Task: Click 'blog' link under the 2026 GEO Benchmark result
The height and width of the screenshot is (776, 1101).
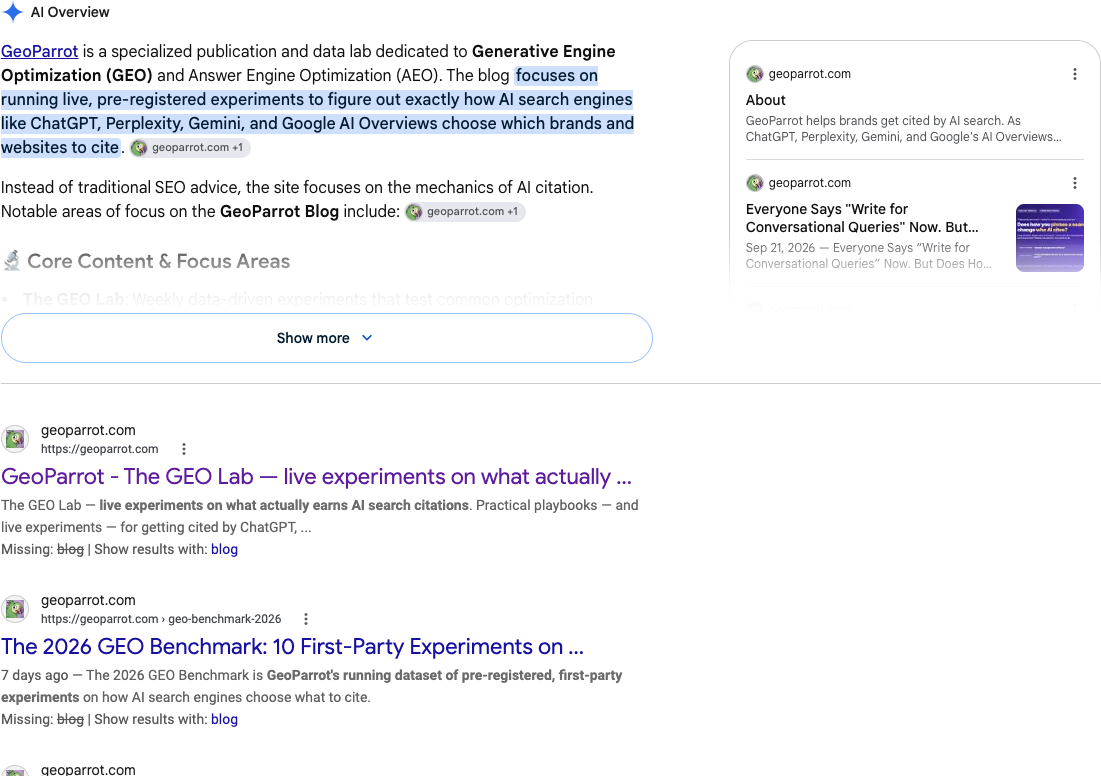Action: pos(224,719)
